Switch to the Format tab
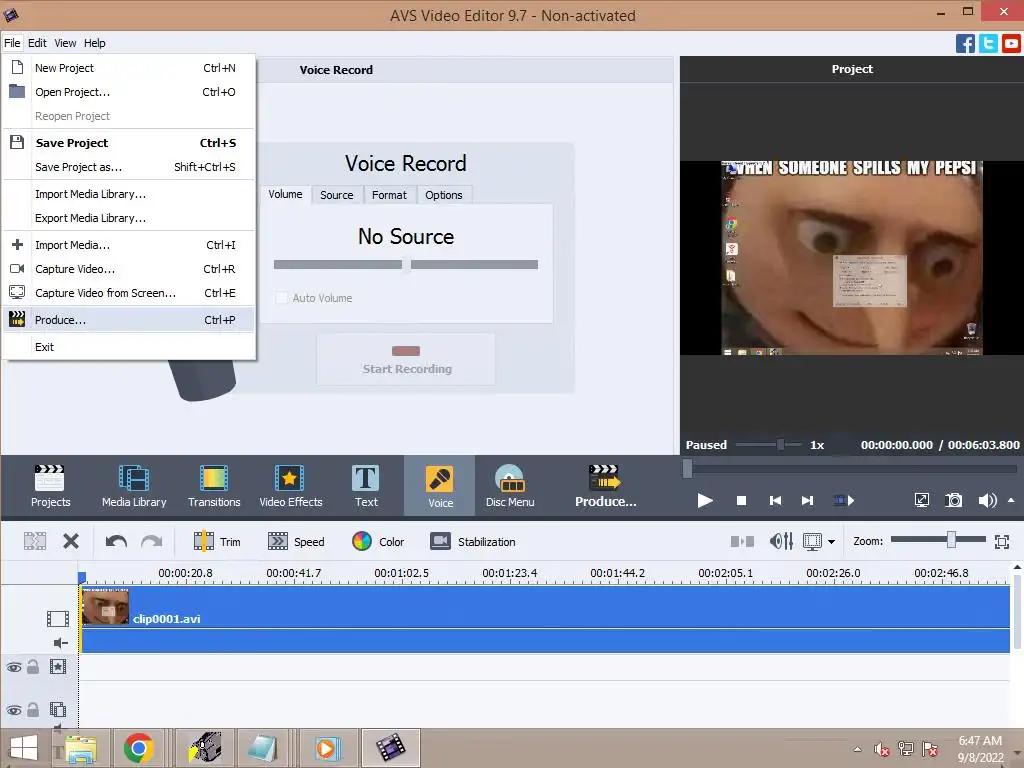The height and width of the screenshot is (768, 1024). tap(389, 195)
